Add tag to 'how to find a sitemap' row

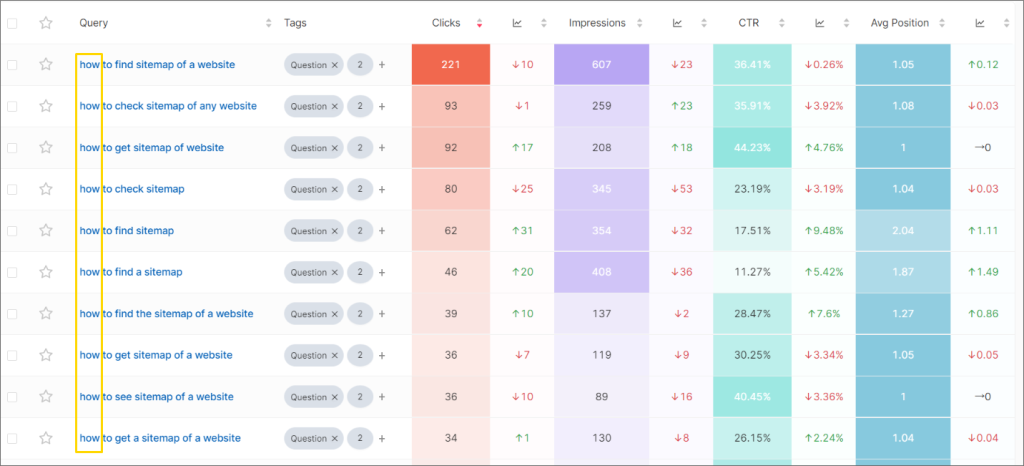pyautogui.click(x=381, y=272)
